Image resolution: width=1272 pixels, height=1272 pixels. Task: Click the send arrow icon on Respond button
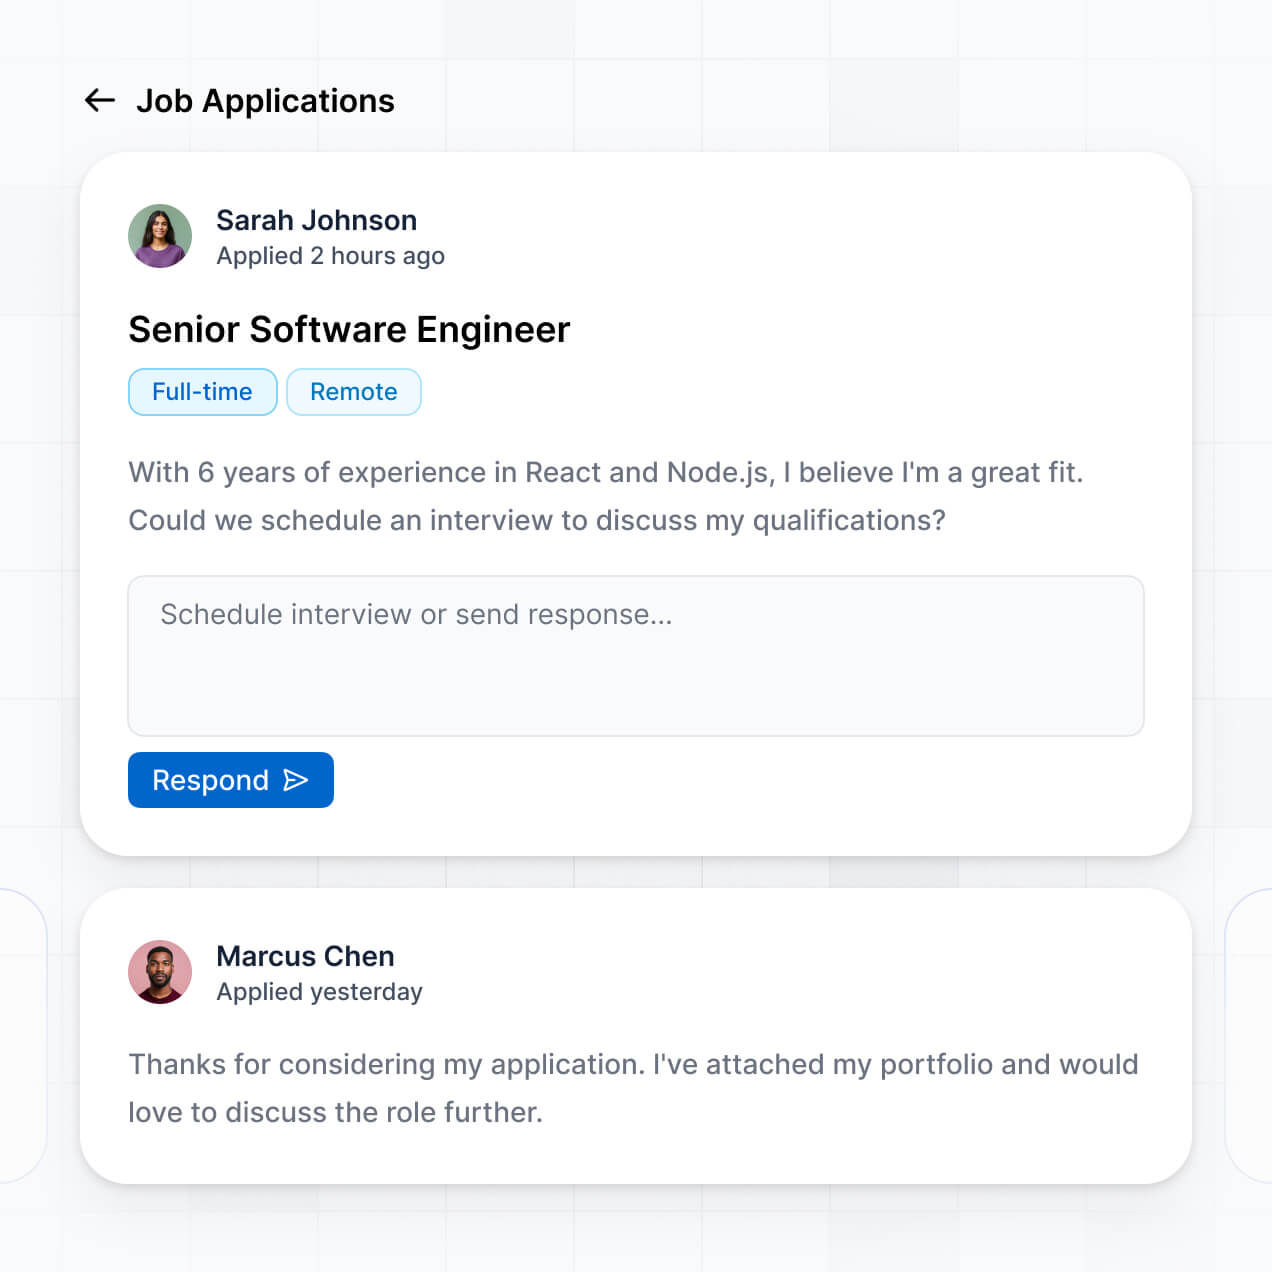297,780
